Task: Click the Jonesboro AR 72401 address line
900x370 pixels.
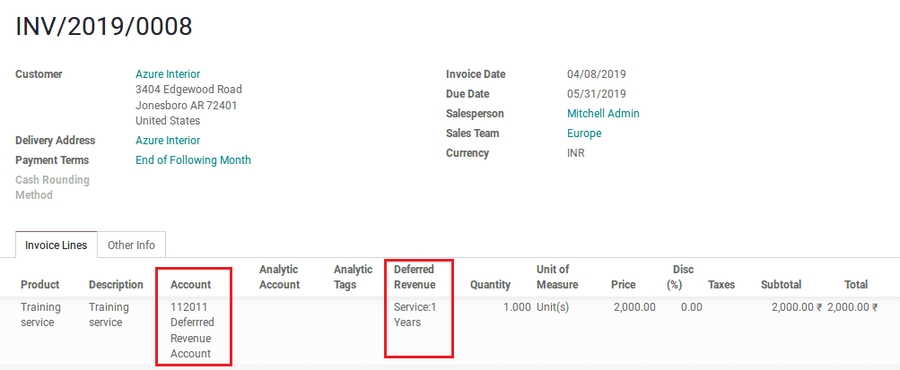Action: click(186, 106)
